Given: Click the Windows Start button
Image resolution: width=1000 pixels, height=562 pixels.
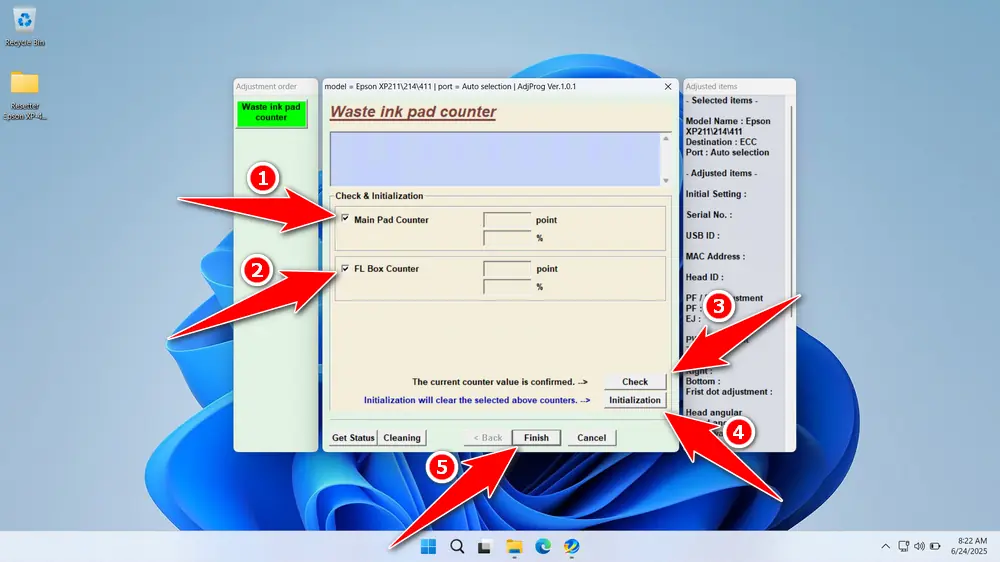Looking at the screenshot, I should [x=429, y=547].
